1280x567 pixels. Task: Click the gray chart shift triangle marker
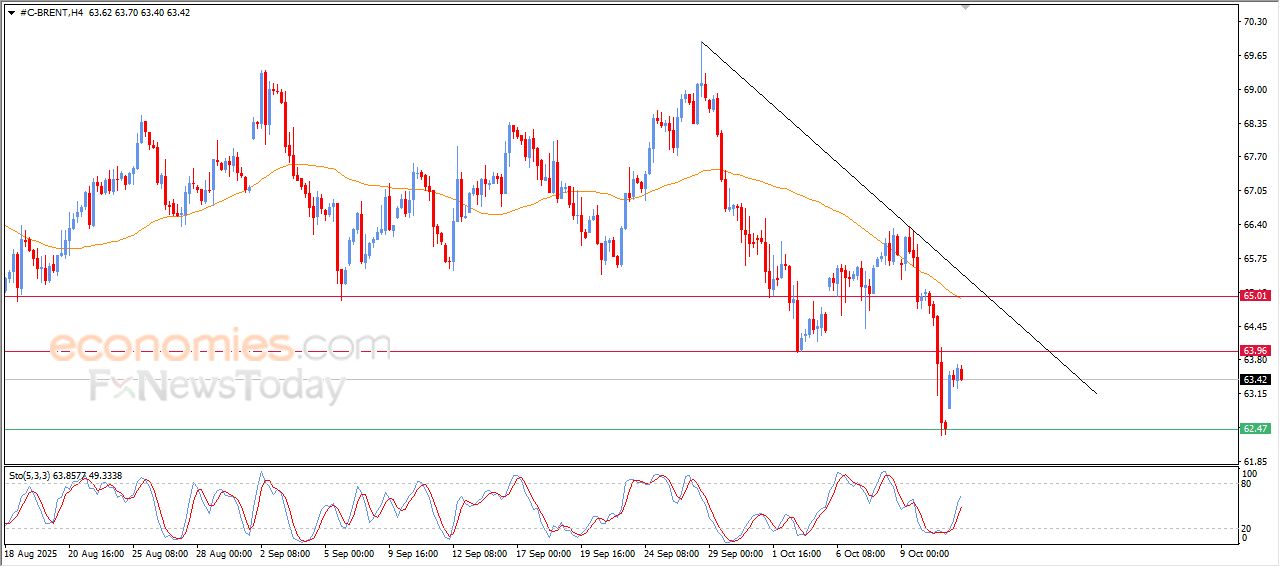click(x=965, y=7)
